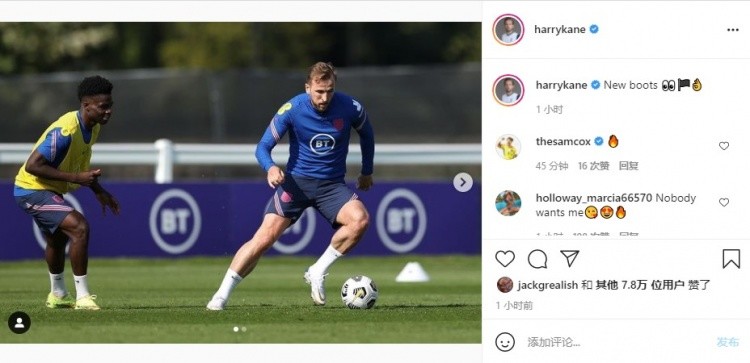Reply to thesamcox's comment
The width and height of the screenshot is (750, 363).
629,166
